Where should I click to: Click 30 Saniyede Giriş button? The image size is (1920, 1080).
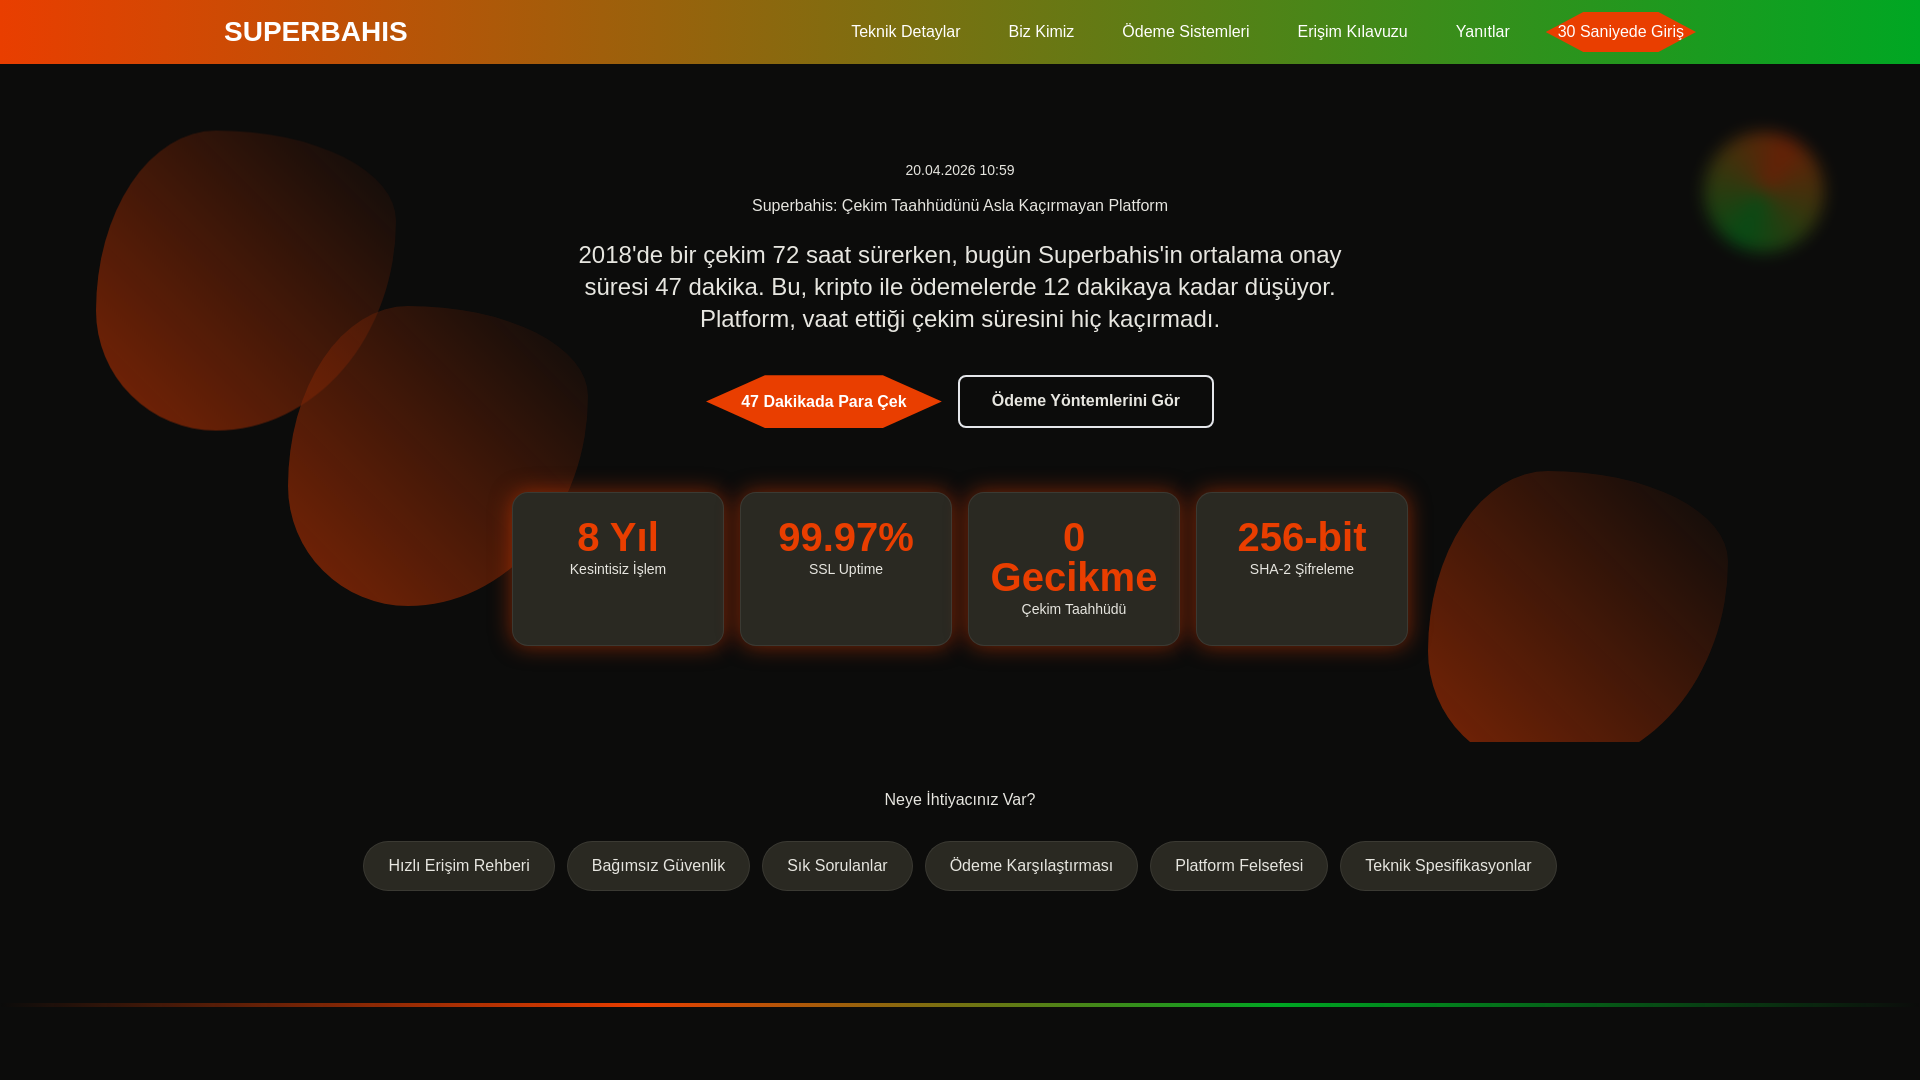coord(1620,32)
